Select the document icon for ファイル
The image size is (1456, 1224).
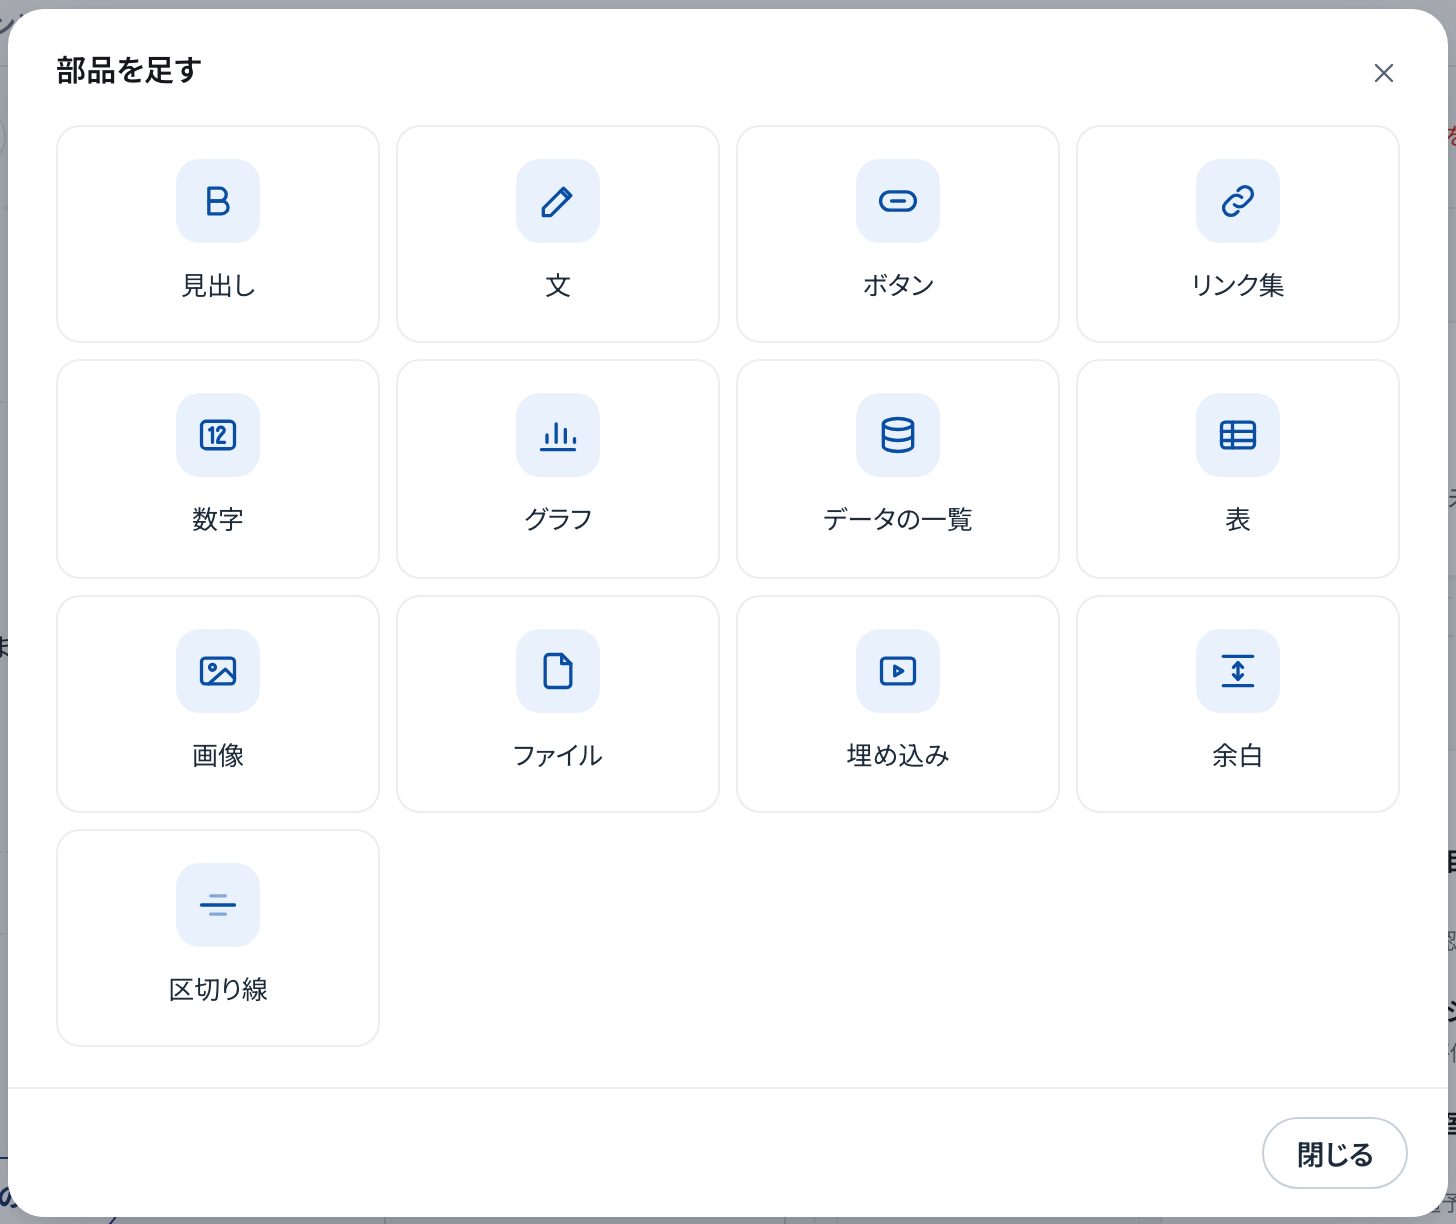(x=558, y=671)
